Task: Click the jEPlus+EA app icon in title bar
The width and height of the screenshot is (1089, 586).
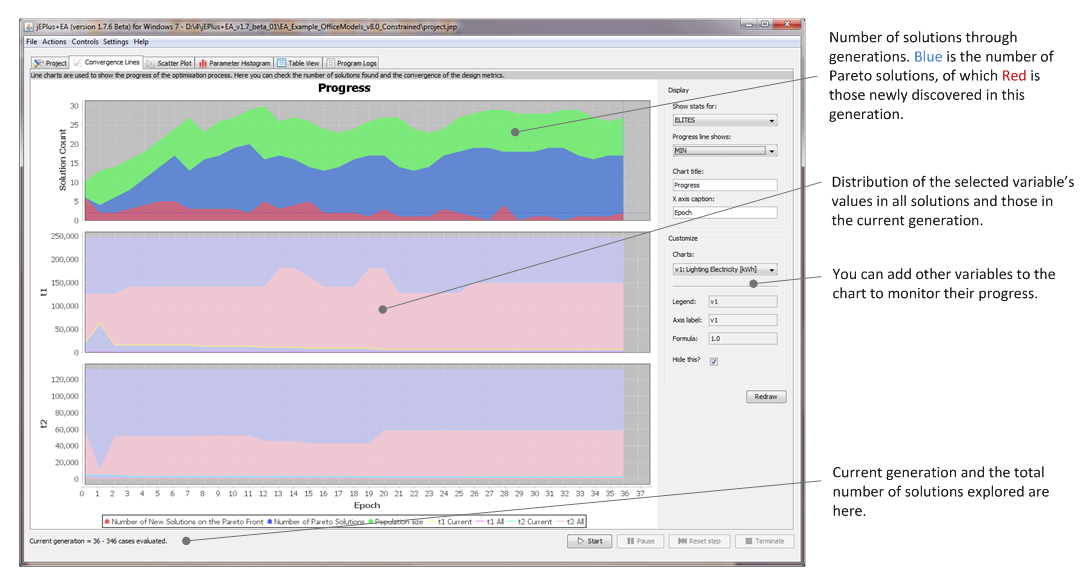Action: click(x=29, y=26)
